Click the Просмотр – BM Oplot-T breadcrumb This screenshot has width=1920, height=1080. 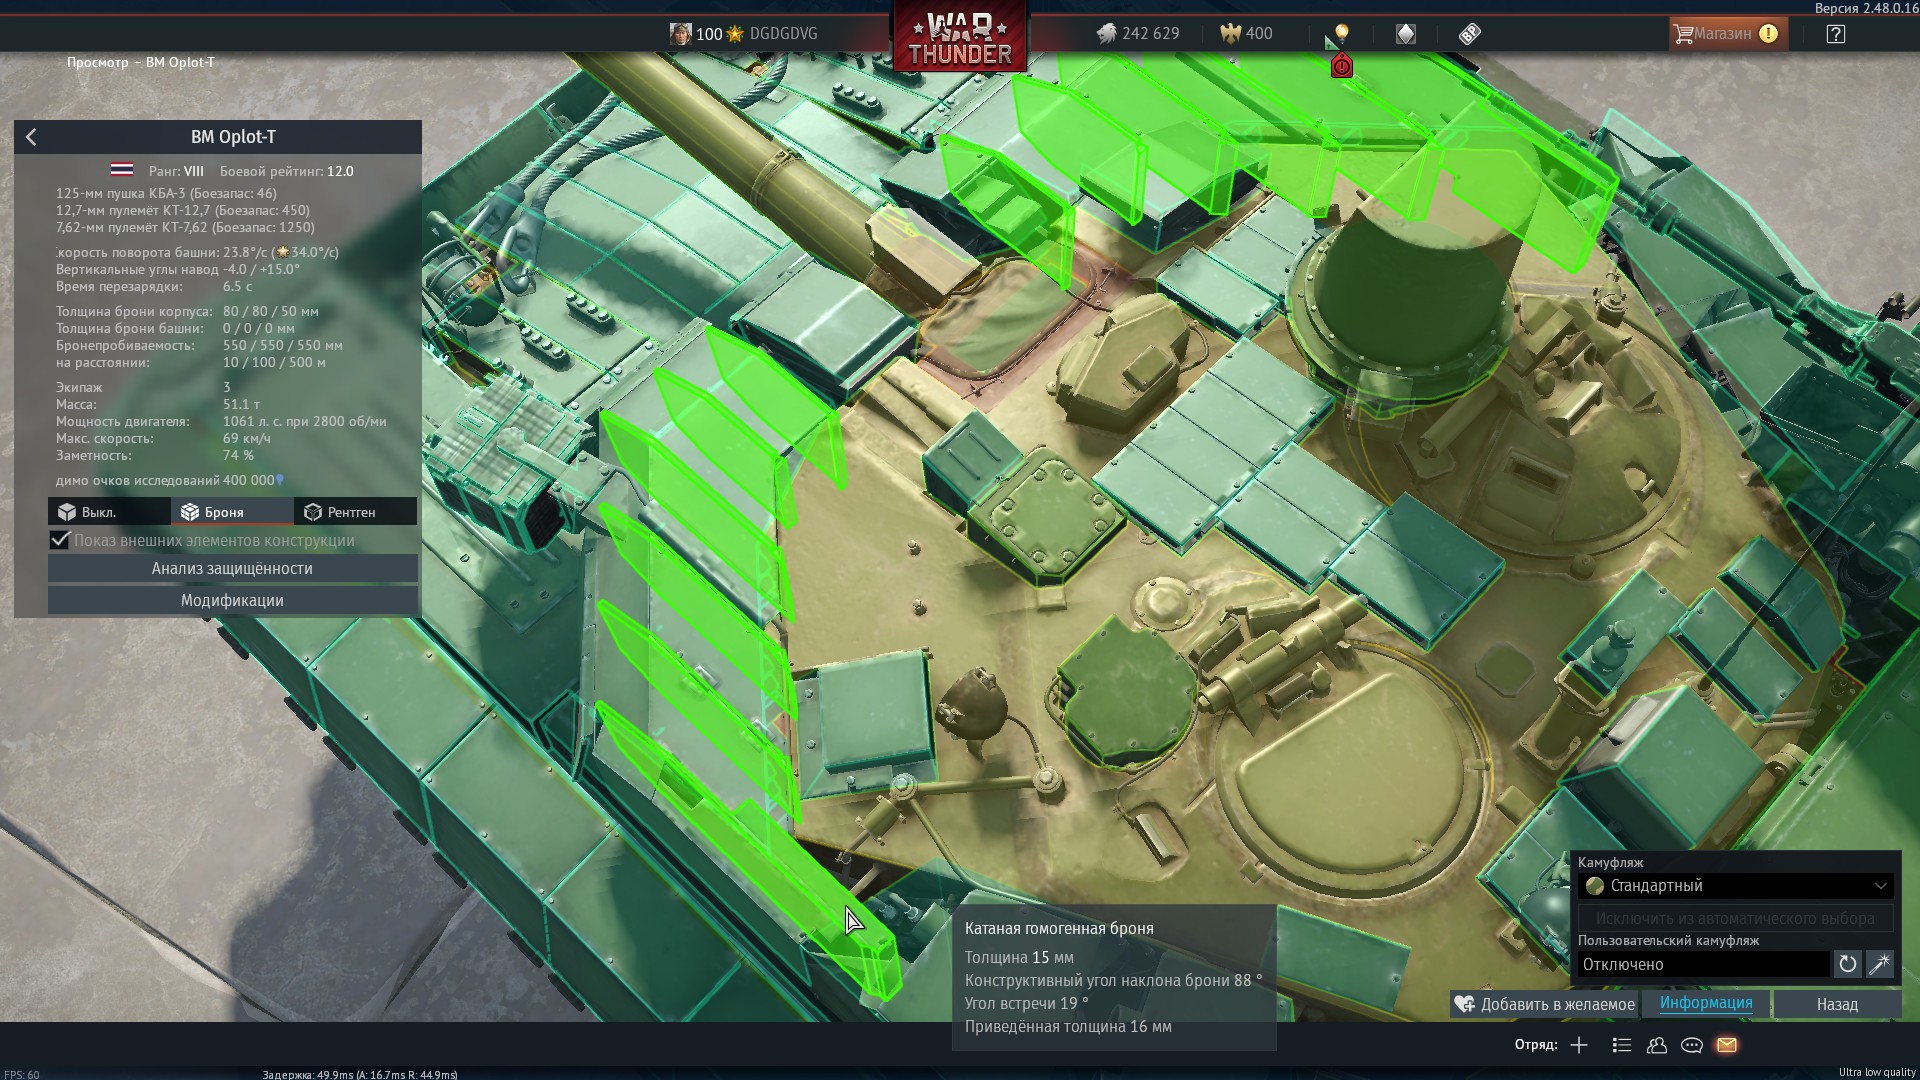[140, 62]
